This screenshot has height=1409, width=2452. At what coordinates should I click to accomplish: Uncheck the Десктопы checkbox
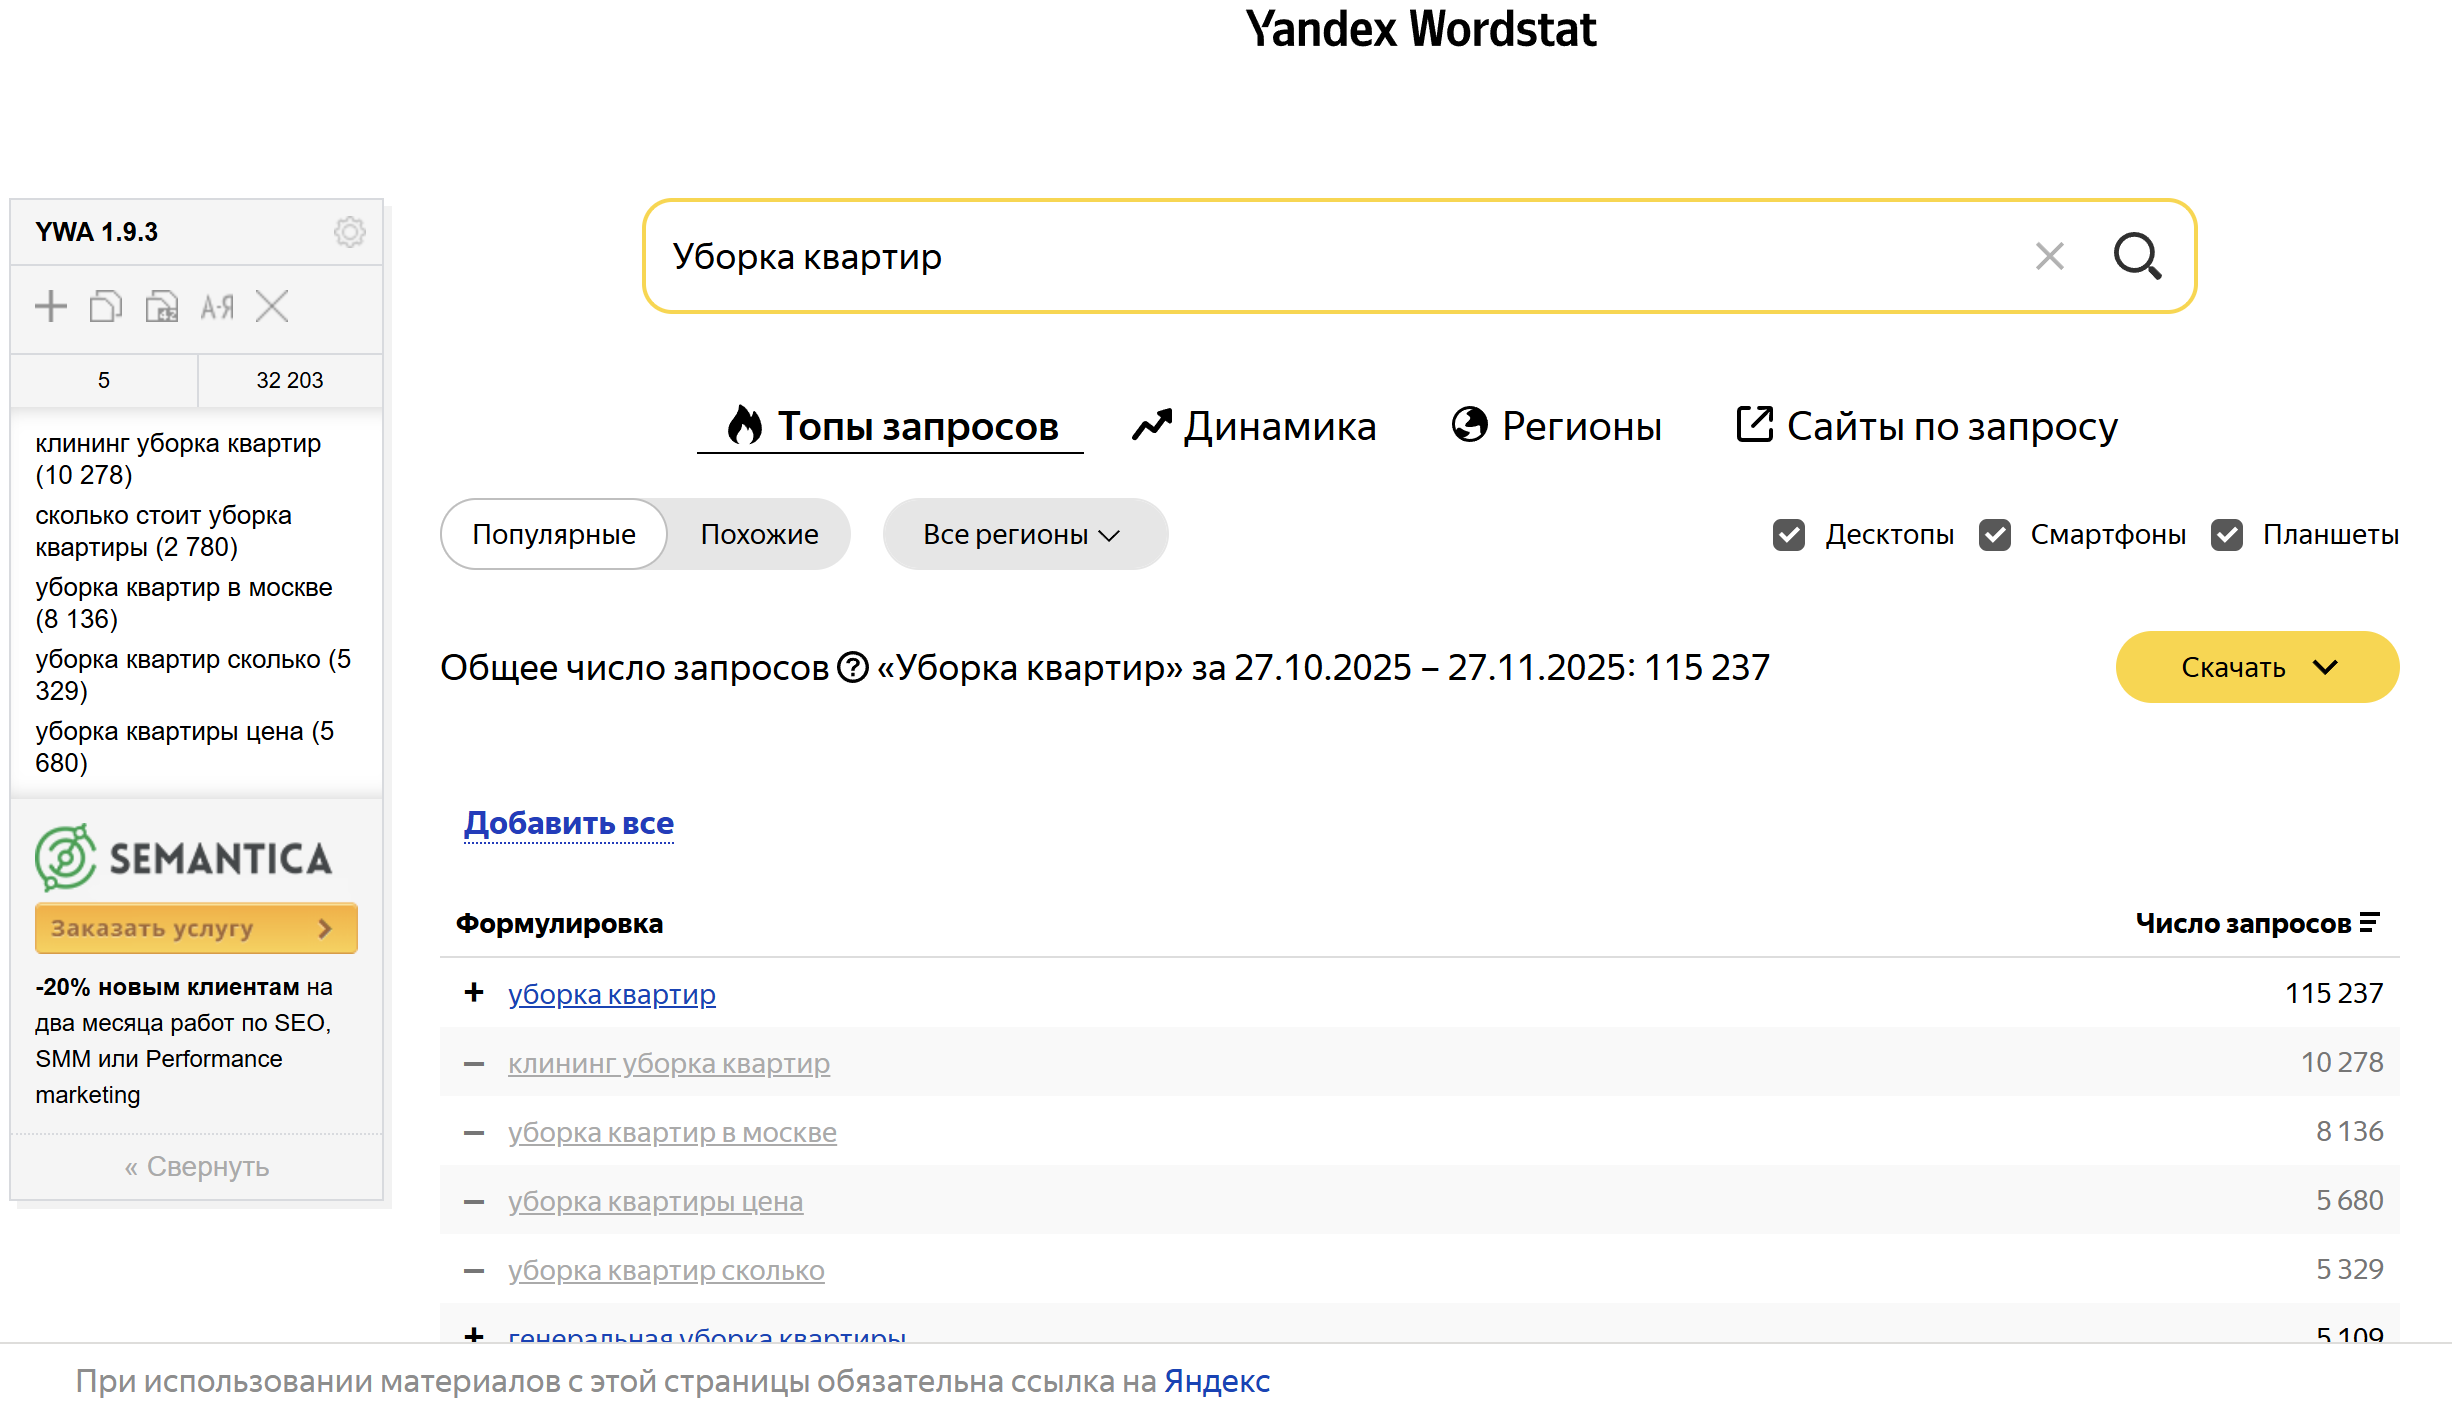[x=1789, y=535]
